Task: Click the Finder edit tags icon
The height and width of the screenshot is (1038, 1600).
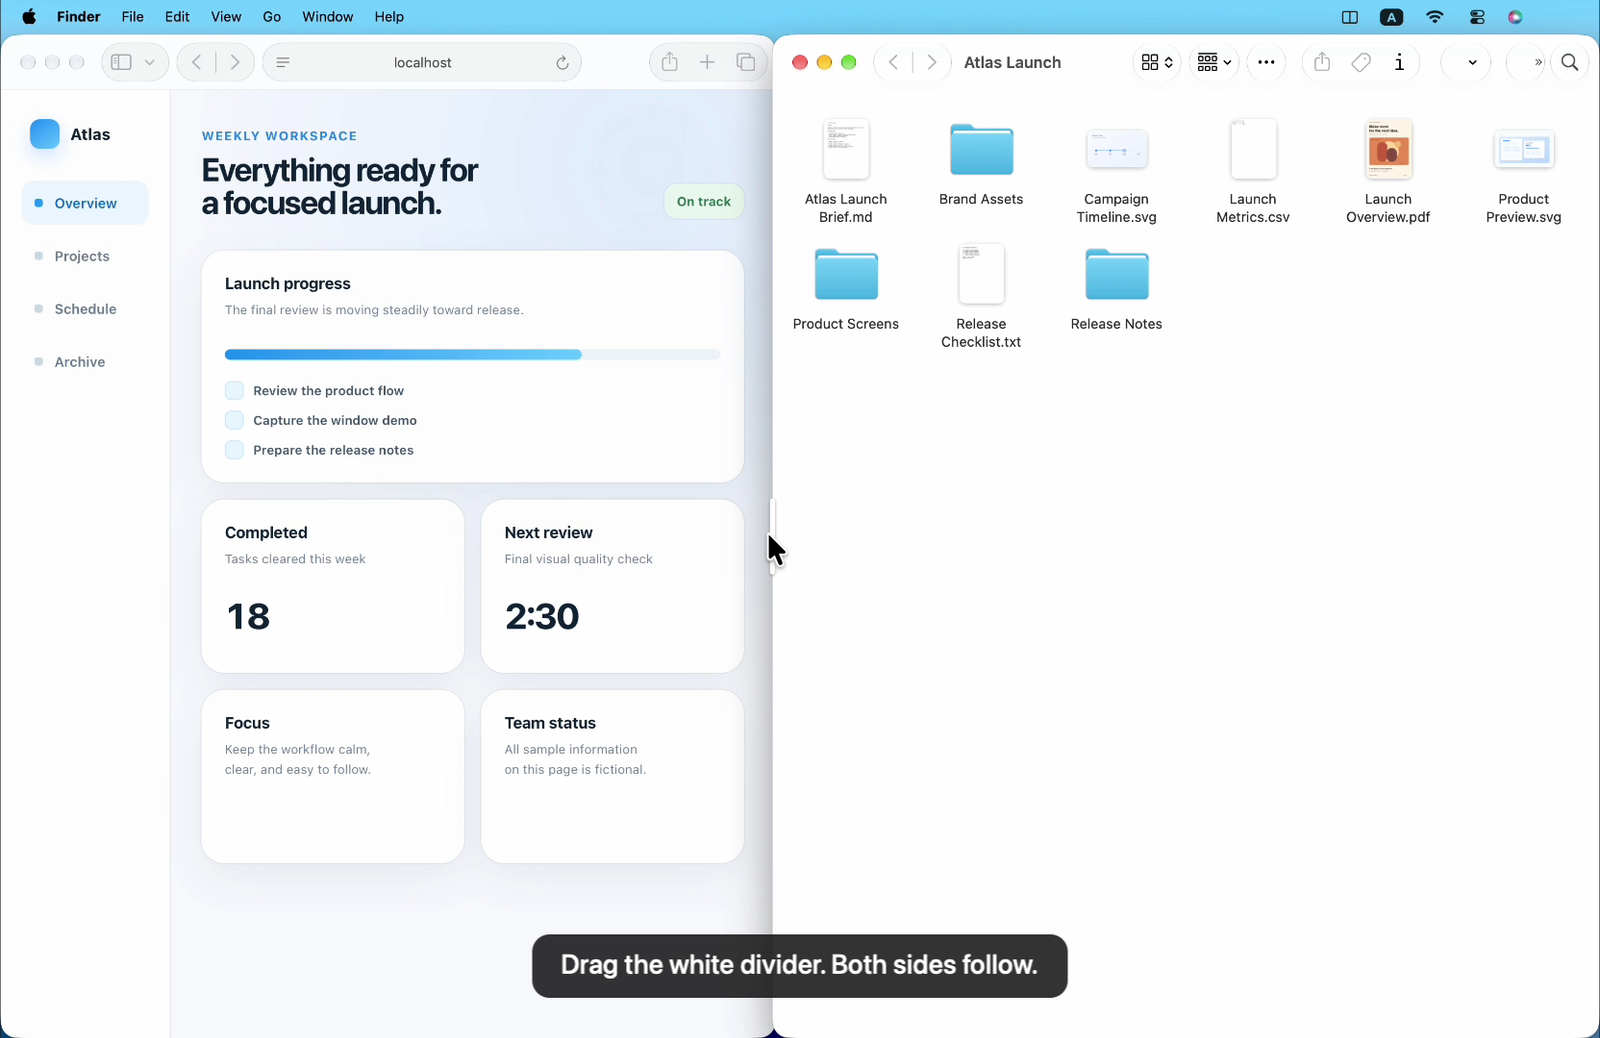Action: pyautogui.click(x=1361, y=62)
